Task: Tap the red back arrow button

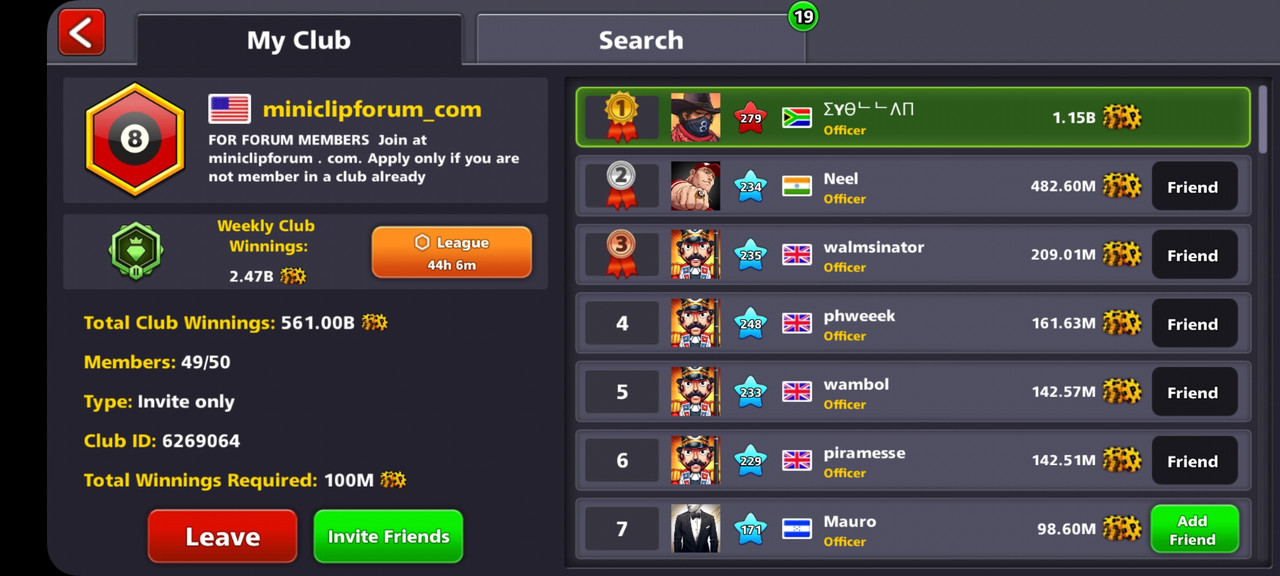Action: coord(81,32)
